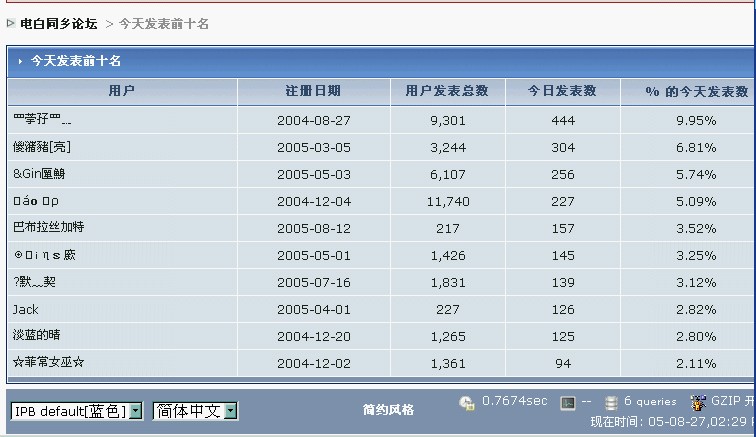Open the 简体中文 language dropdown
Image resolution: width=756 pixels, height=437 pixels.
(x=195, y=411)
